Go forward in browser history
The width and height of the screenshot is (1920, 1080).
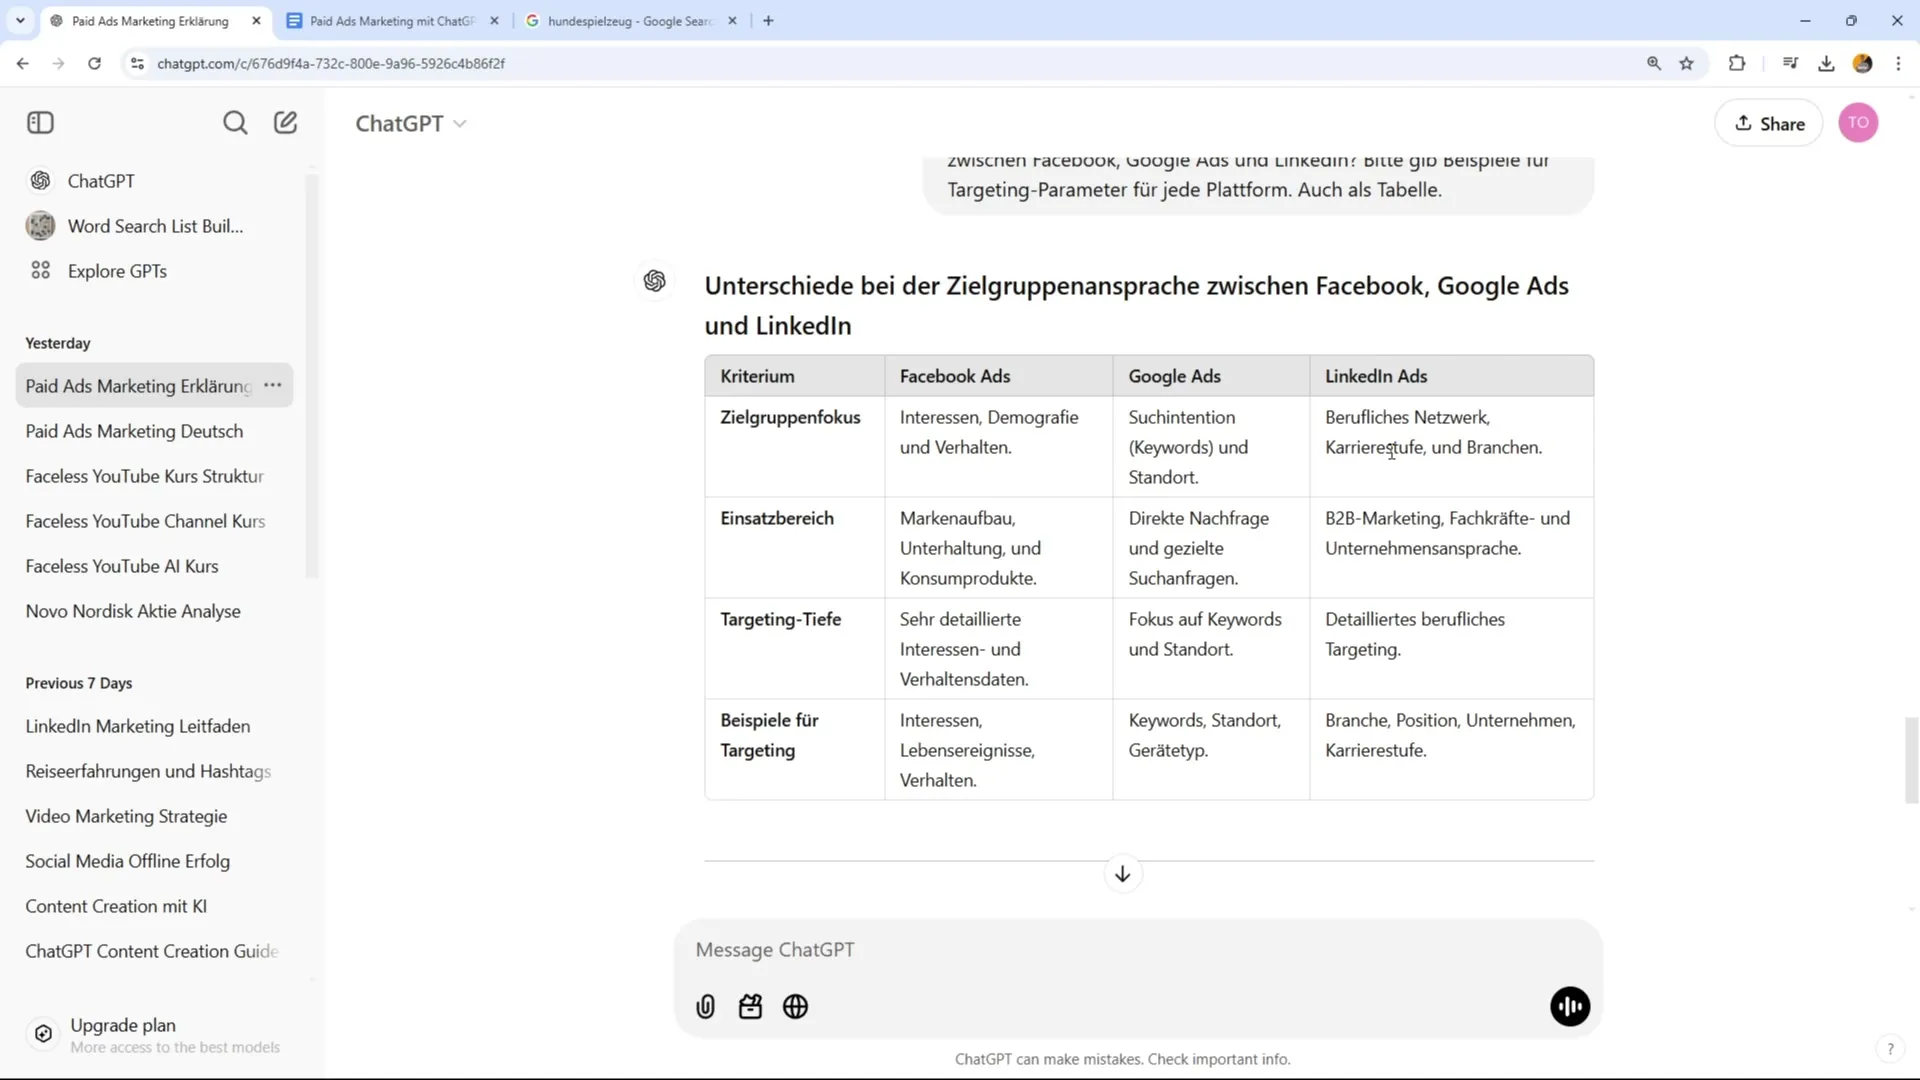pyautogui.click(x=58, y=63)
